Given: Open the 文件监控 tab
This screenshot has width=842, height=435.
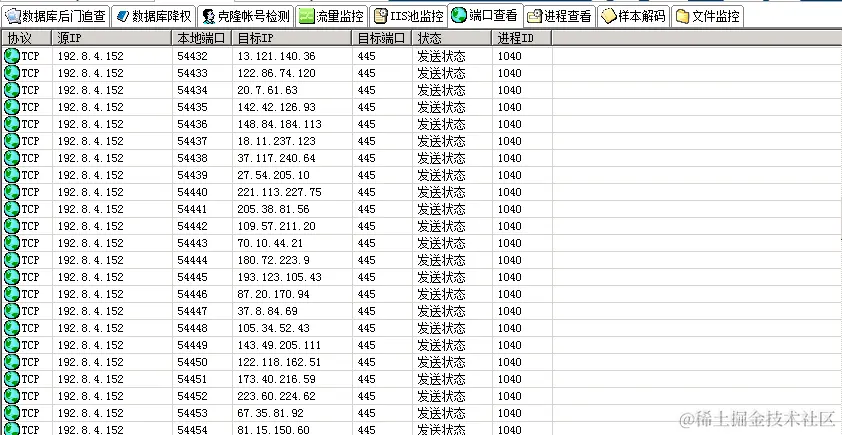Looking at the screenshot, I should [707, 17].
